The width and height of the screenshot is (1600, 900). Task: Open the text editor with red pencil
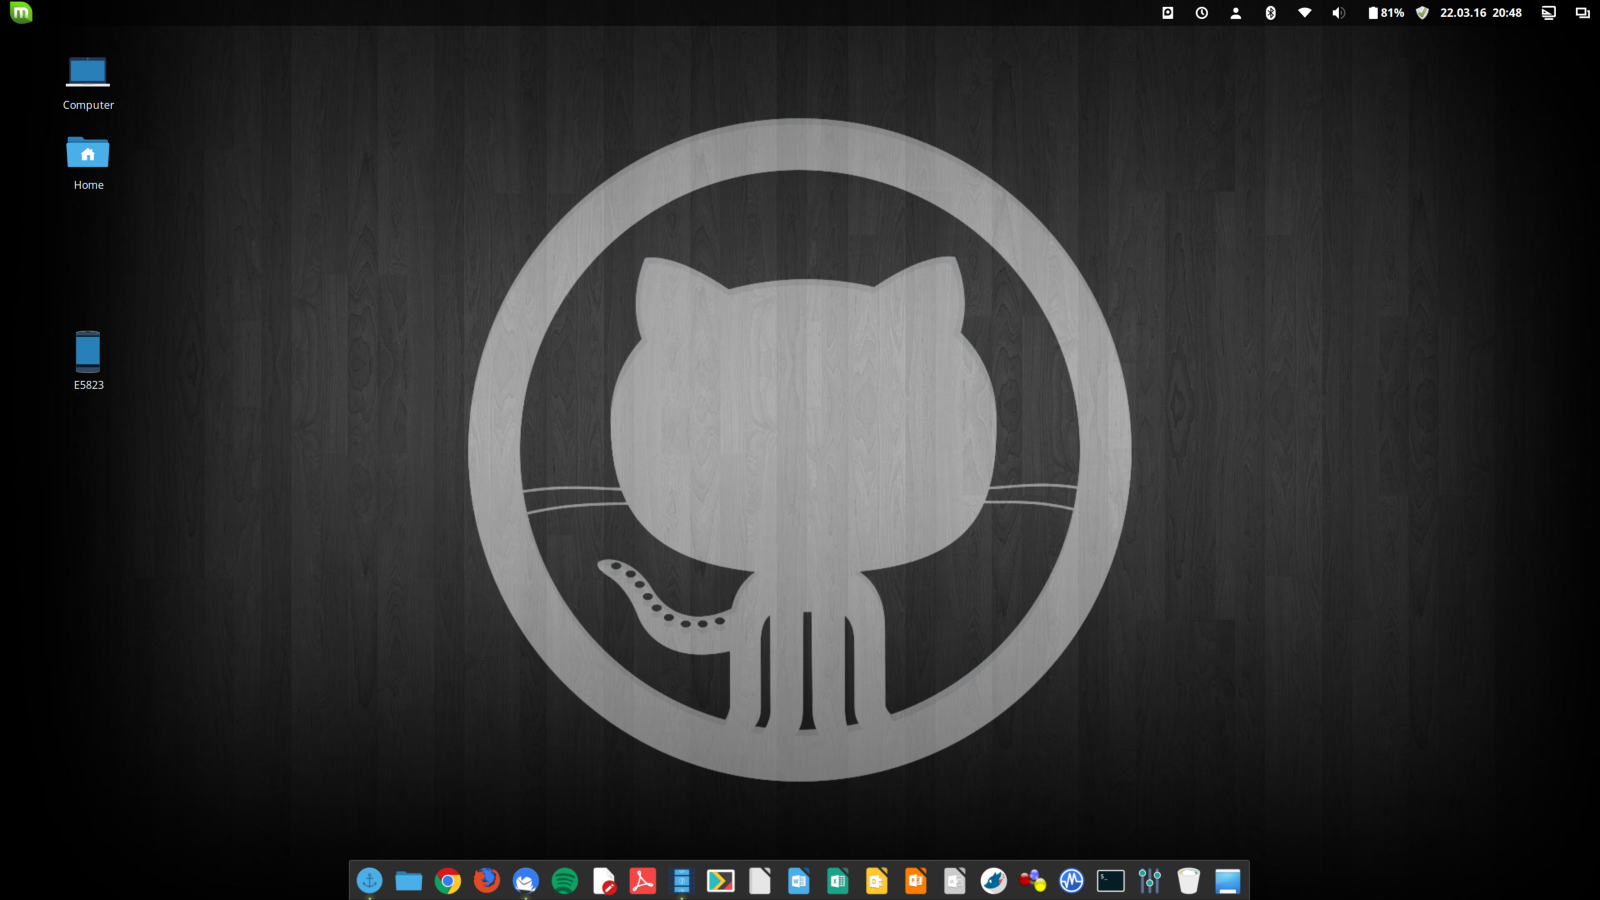(x=604, y=881)
